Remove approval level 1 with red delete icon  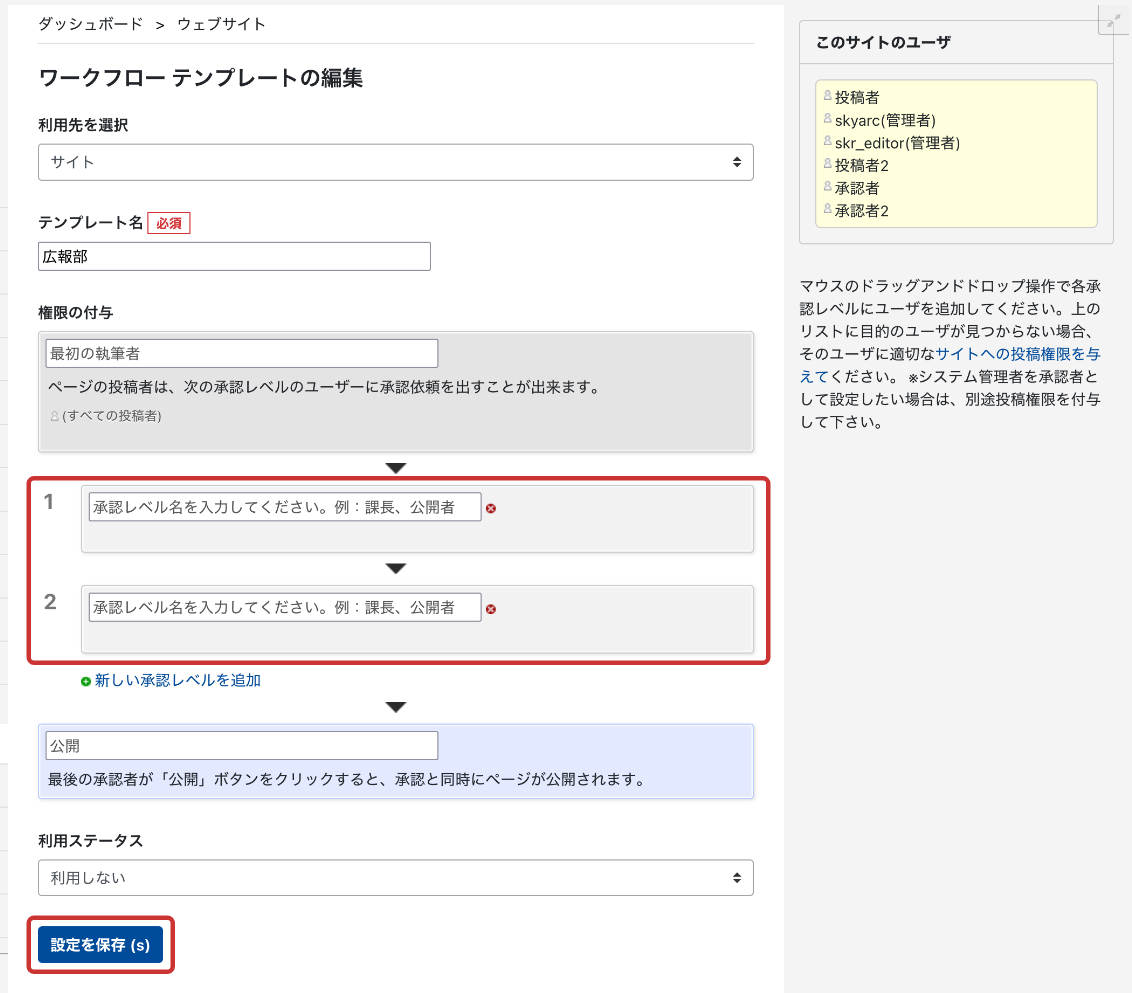[491, 508]
